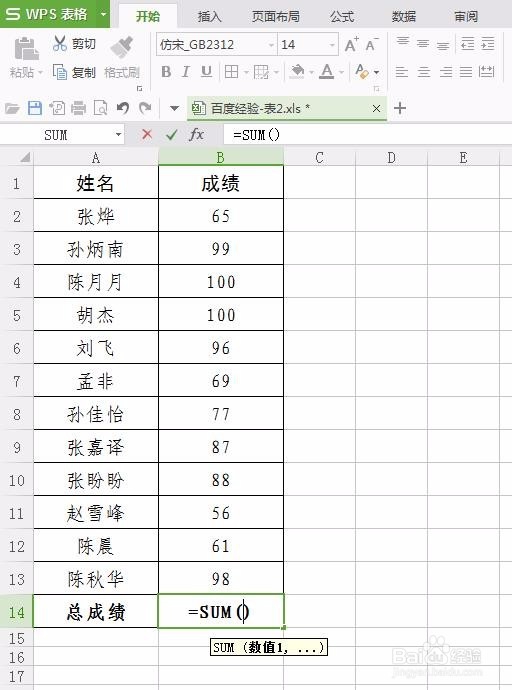Expand the font name dropdown
The width and height of the screenshot is (512, 690).
pyautogui.click(x=271, y=45)
